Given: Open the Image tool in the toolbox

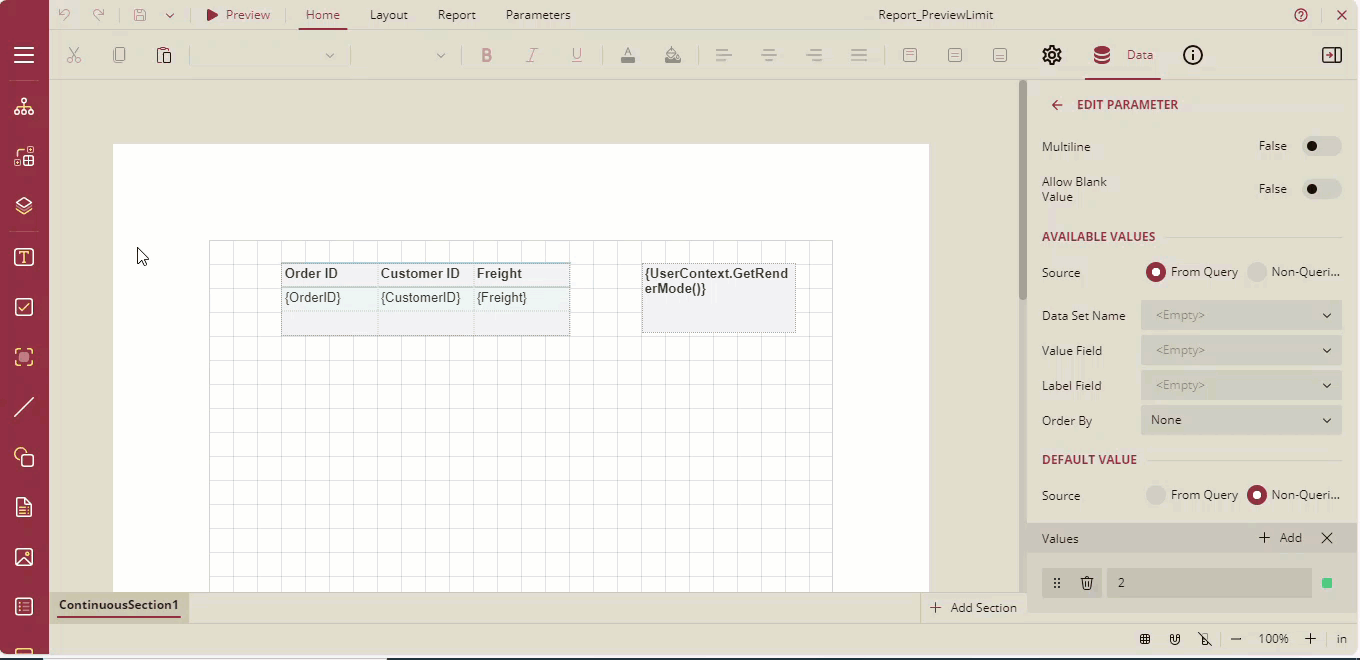Looking at the screenshot, I should (24, 557).
